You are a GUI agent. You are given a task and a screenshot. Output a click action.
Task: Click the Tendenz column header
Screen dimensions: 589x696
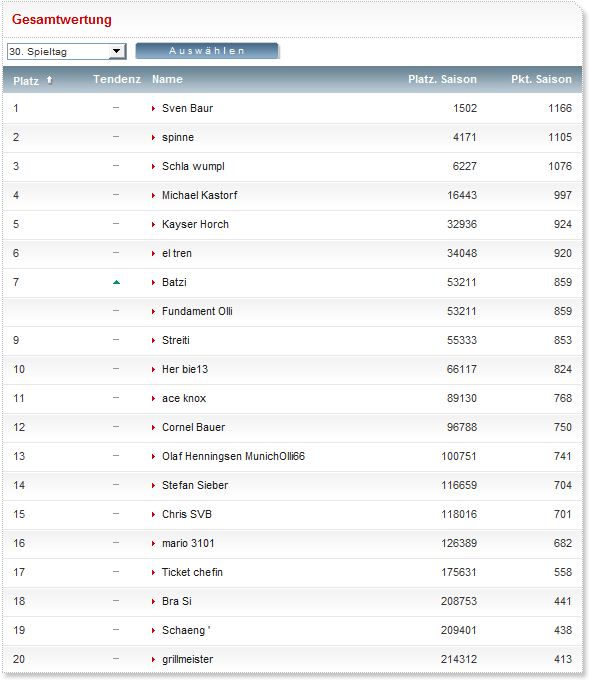point(117,79)
